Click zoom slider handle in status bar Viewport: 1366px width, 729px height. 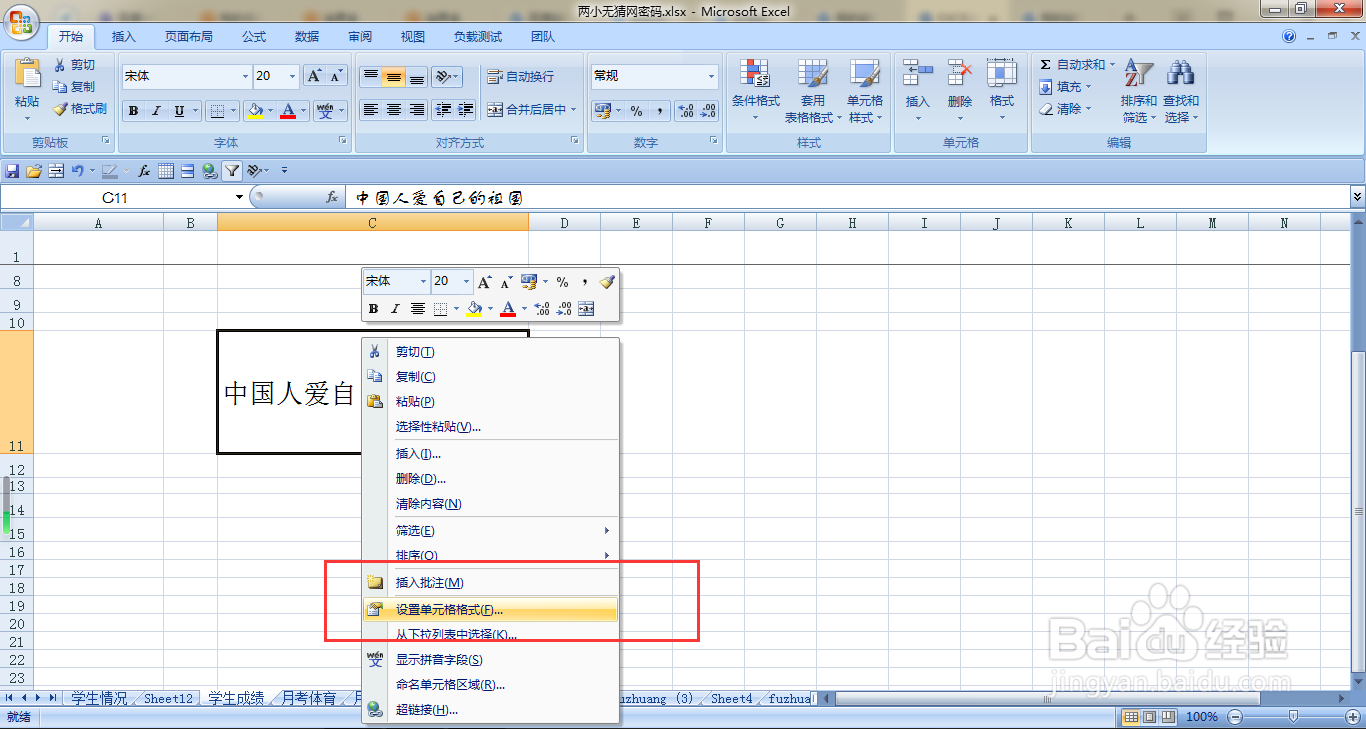click(x=1294, y=717)
